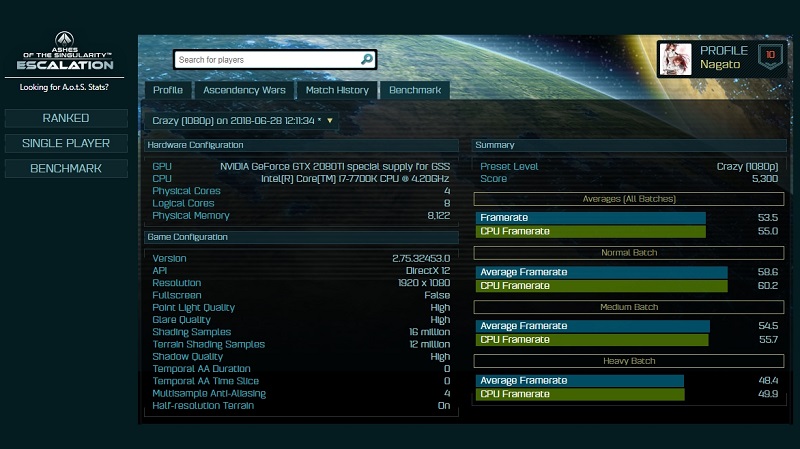Click the Normal Batch CPU Framerate bar
This screenshot has height=449, width=800.
(x=602, y=286)
